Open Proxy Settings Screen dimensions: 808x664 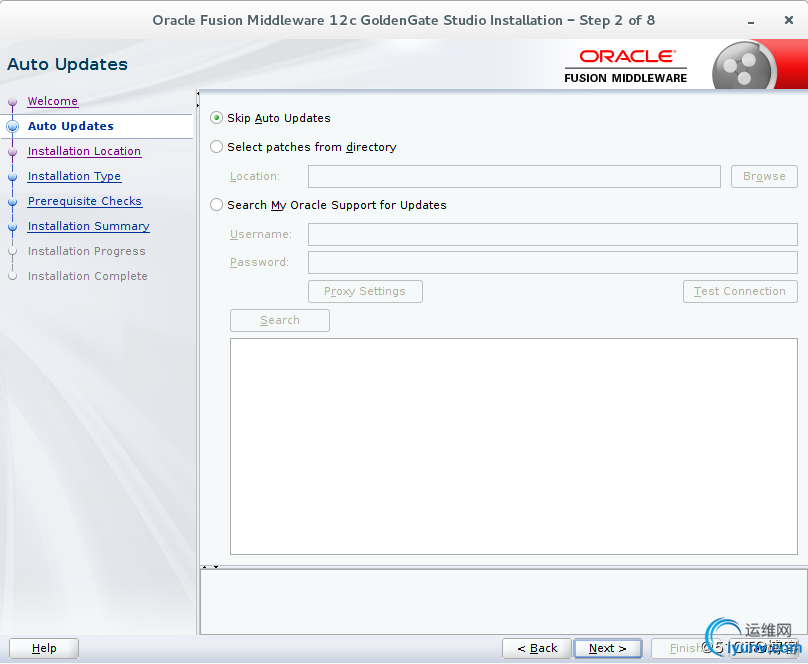[365, 292]
